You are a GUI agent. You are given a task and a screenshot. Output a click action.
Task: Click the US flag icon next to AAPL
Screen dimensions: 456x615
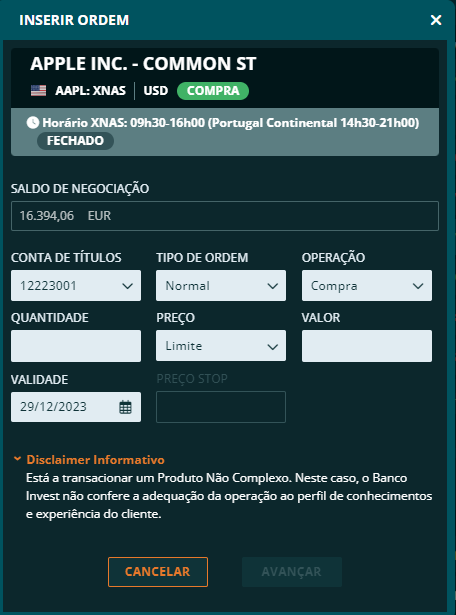click(38, 91)
